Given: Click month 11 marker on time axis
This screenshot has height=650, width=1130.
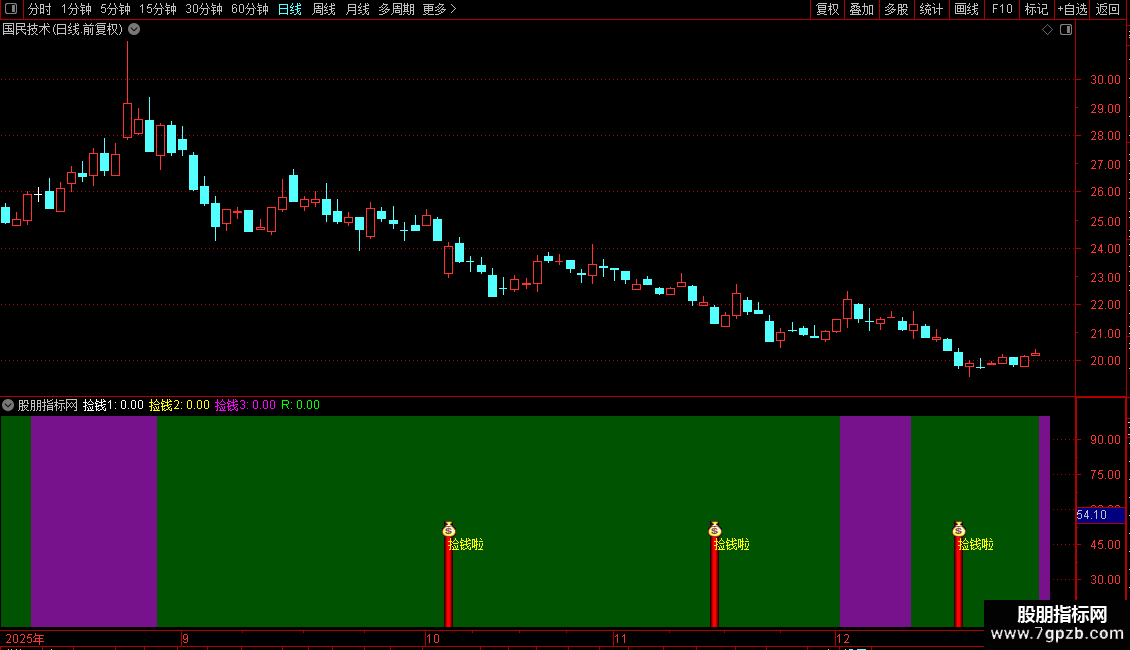Looking at the screenshot, I should tap(620, 638).
